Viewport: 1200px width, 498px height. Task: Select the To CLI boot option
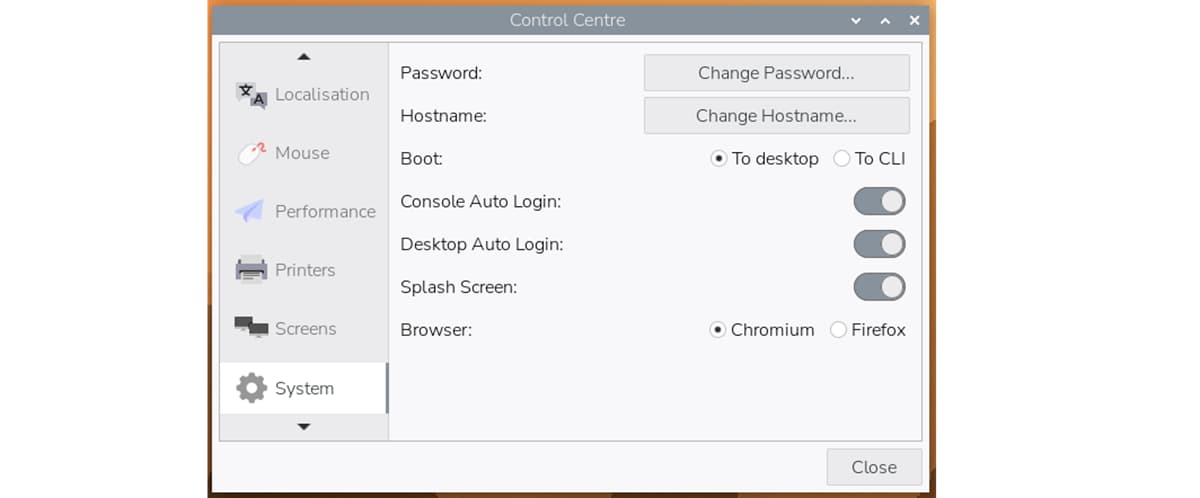pyautogui.click(x=841, y=159)
